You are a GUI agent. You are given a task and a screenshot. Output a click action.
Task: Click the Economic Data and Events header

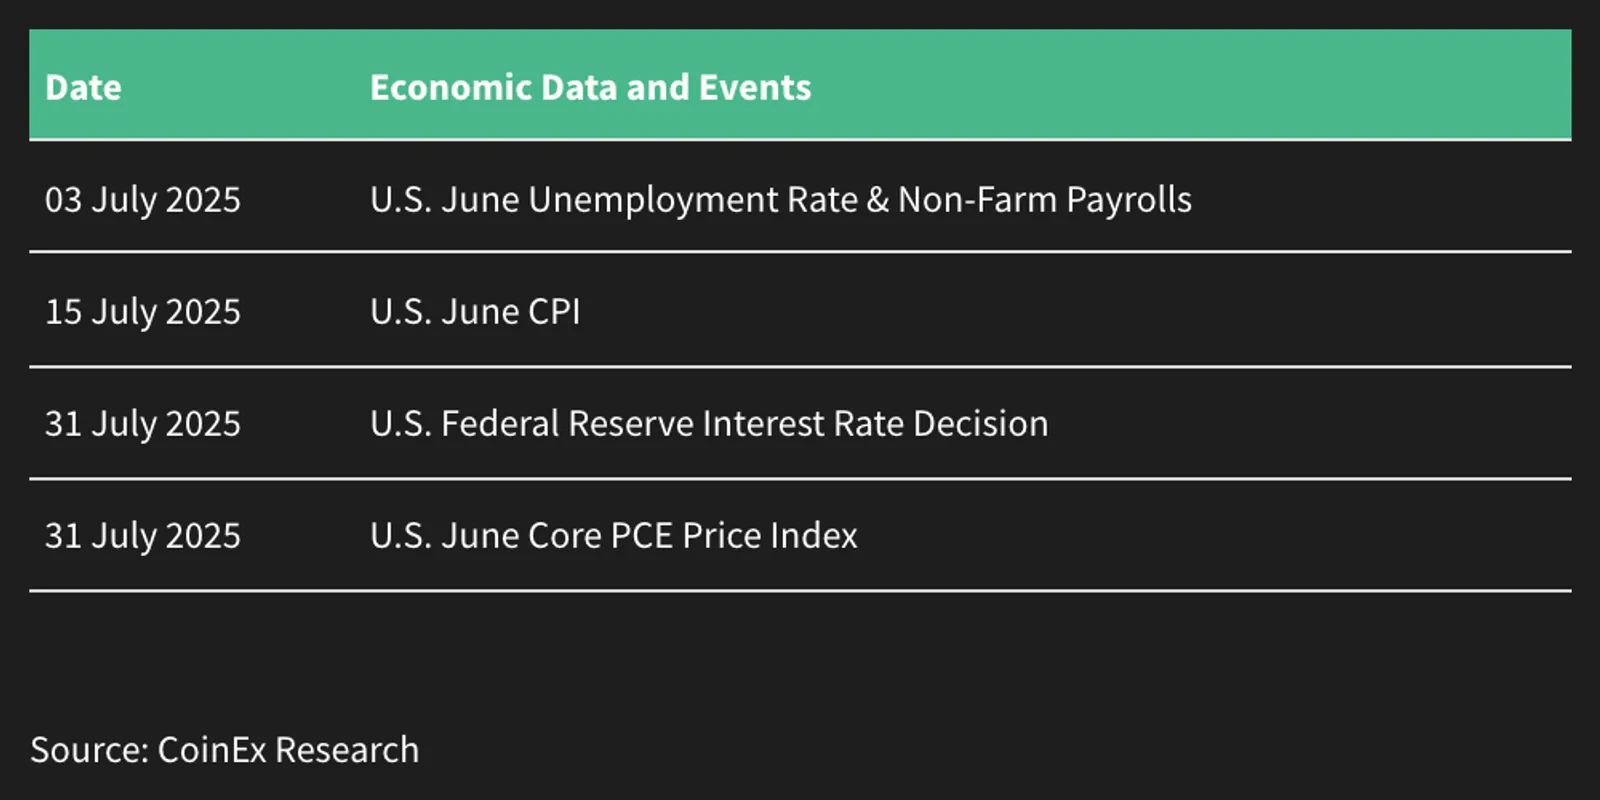coord(590,88)
